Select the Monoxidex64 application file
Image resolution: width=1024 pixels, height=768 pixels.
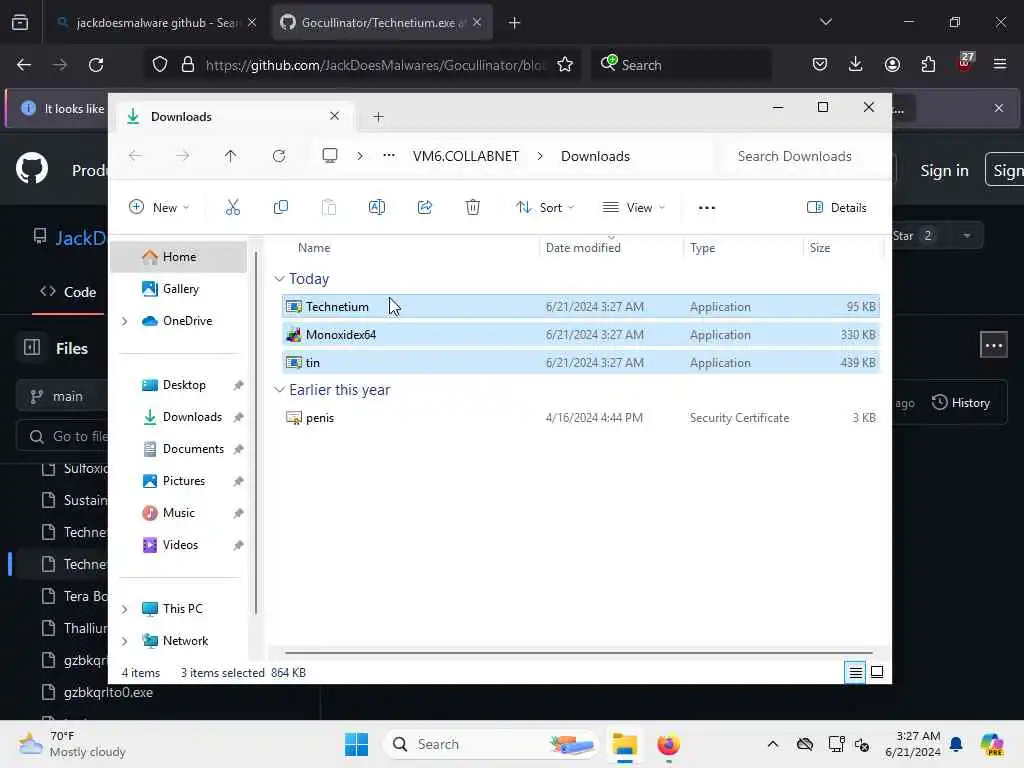(581, 335)
